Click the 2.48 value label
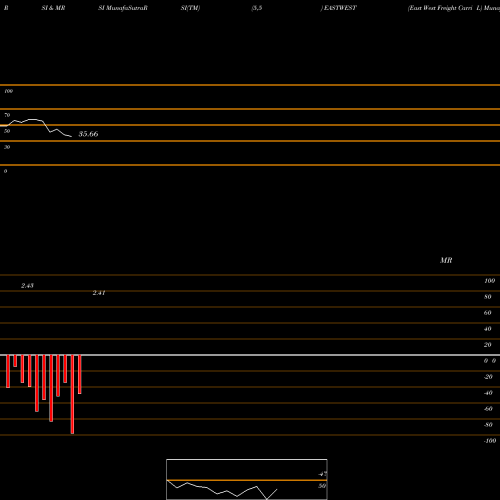 pyautogui.click(x=27, y=286)
